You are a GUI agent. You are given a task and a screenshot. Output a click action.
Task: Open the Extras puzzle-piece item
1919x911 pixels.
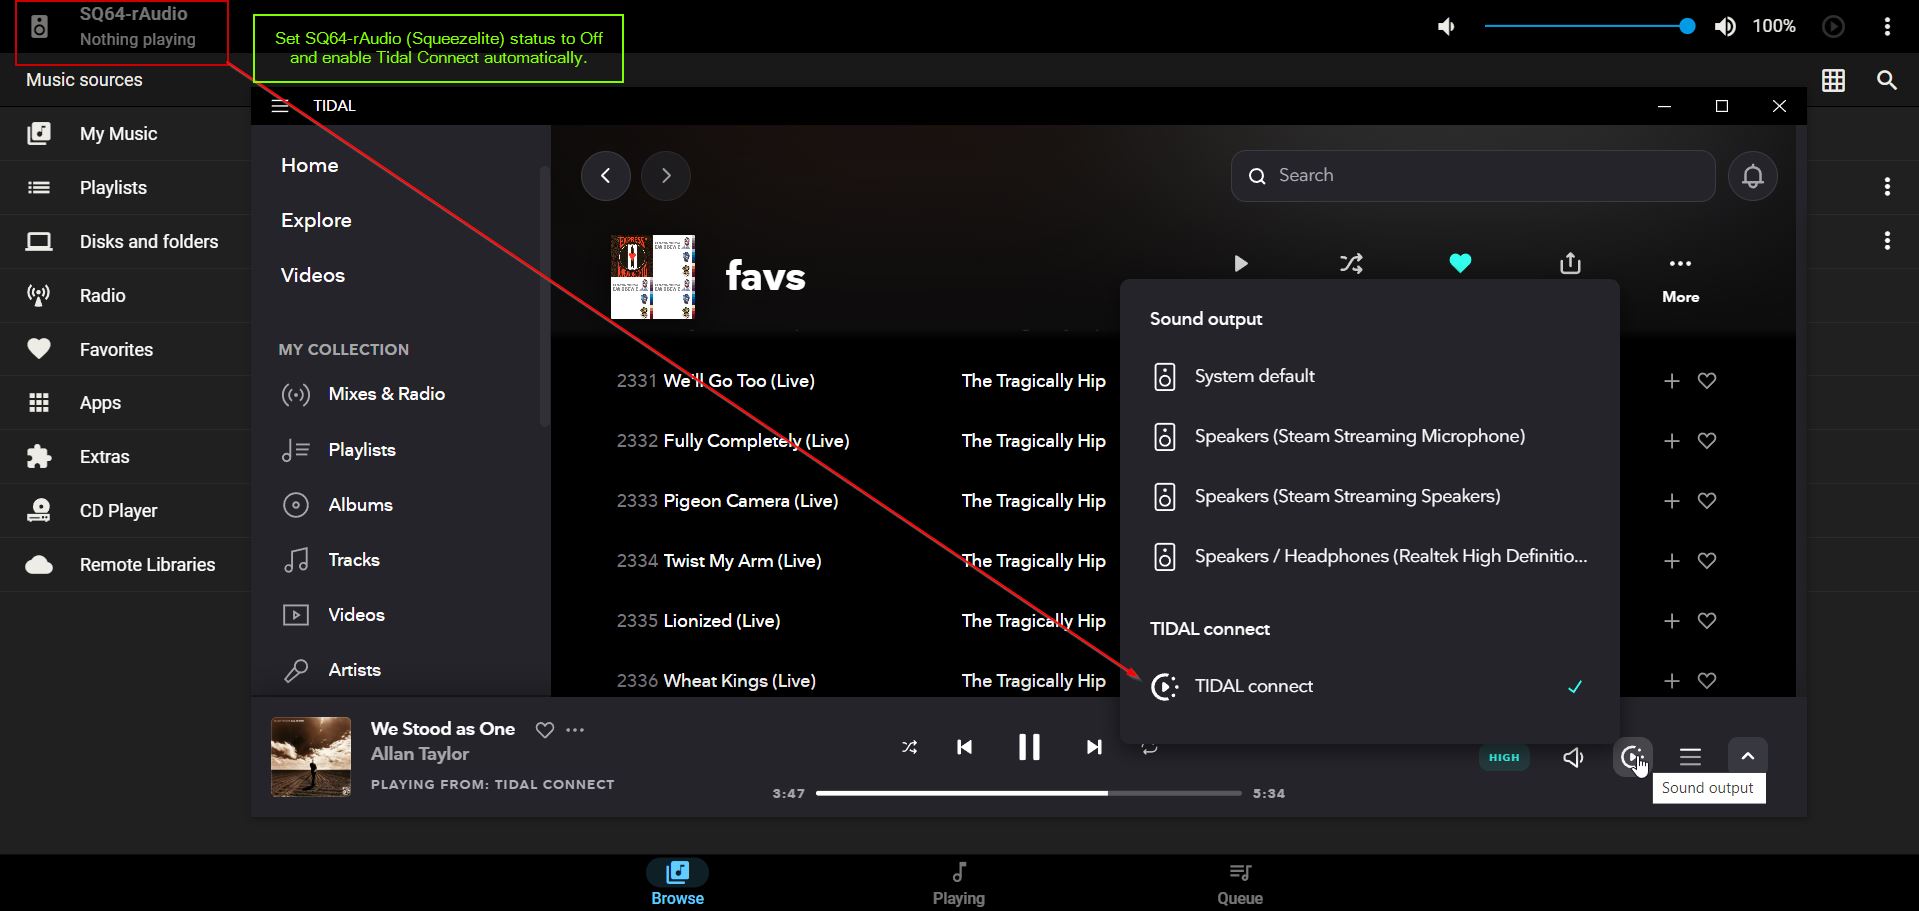click(125, 457)
